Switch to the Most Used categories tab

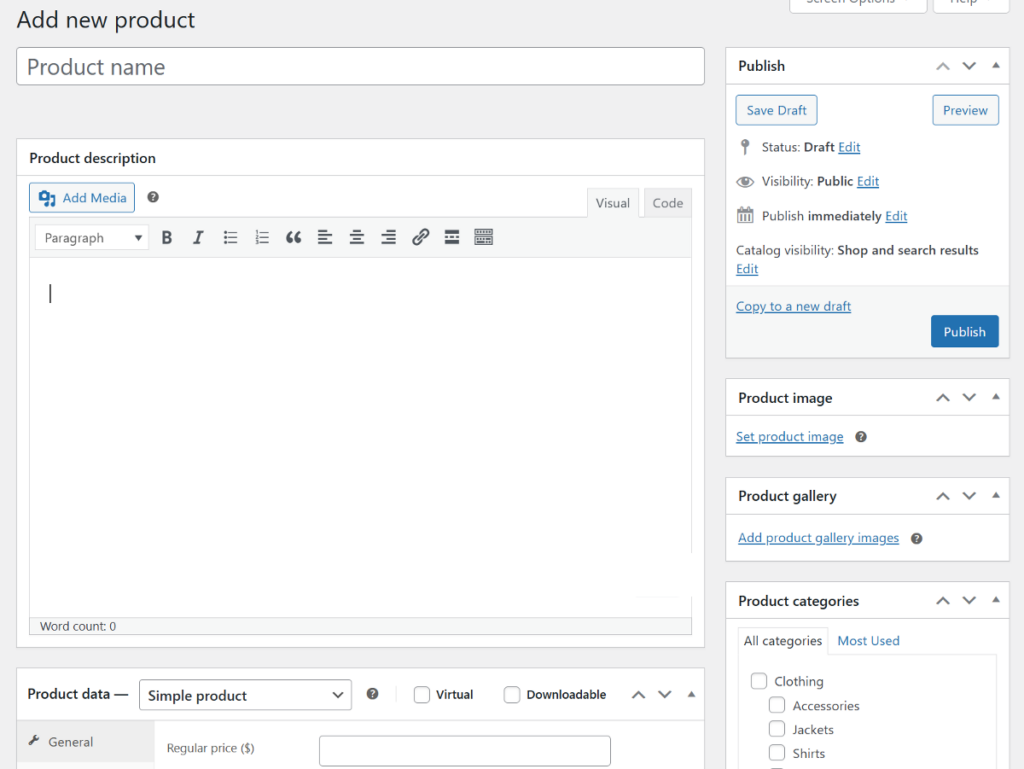[868, 640]
